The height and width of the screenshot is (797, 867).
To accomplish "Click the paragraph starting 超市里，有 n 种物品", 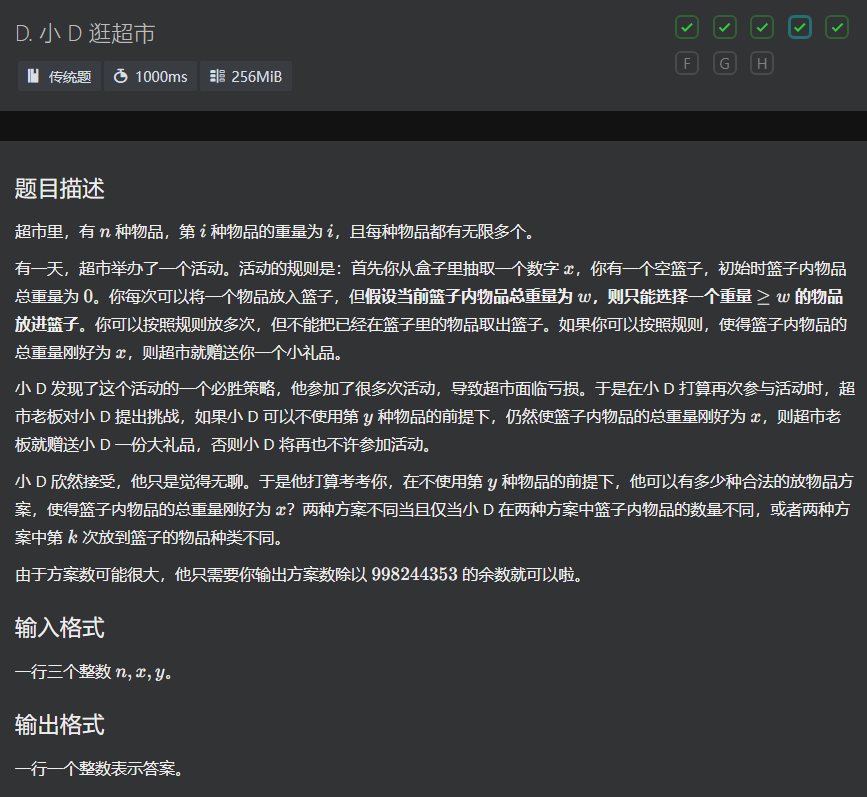I will 275,232.
